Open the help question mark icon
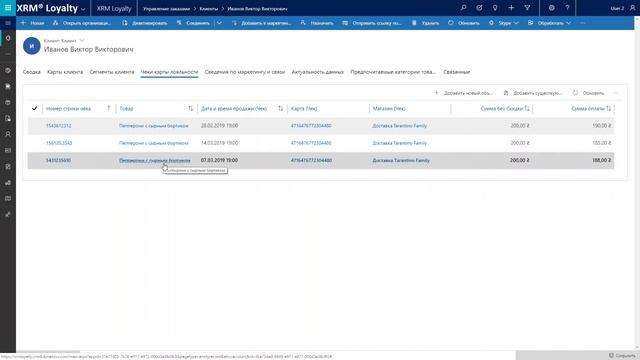640x360 pixels. (567, 8)
